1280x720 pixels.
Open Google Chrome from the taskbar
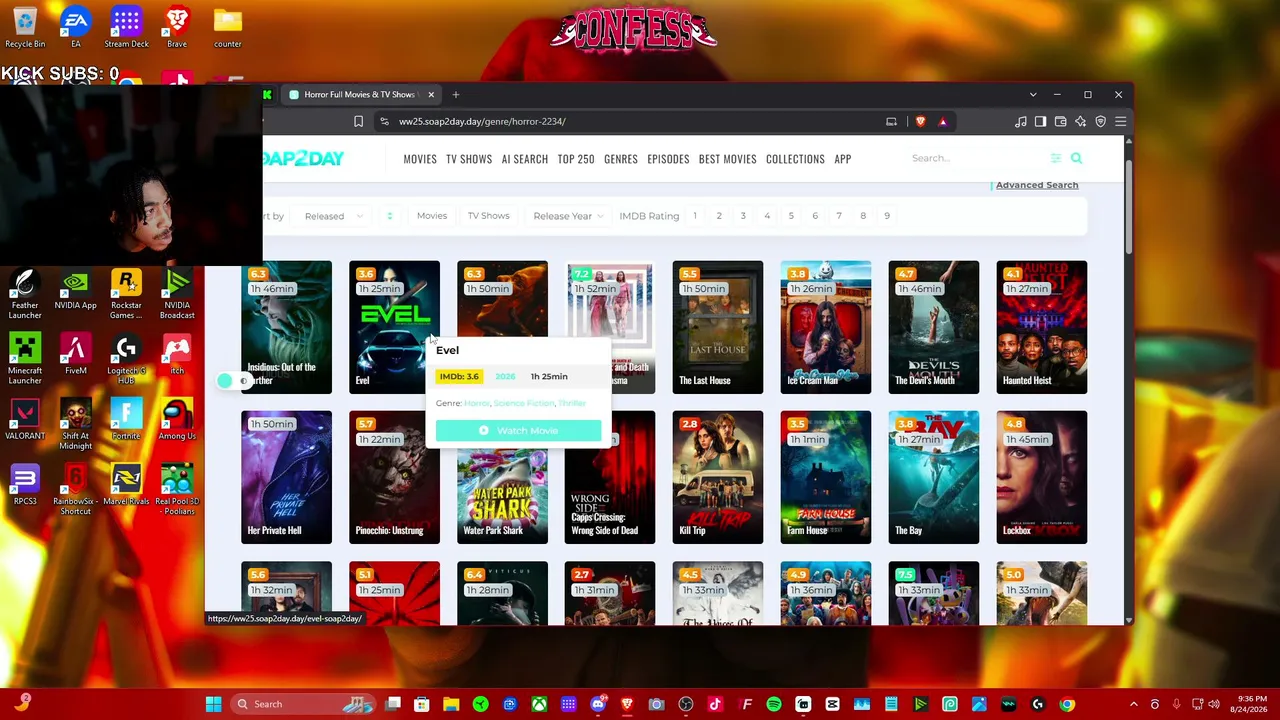(1067, 704)
